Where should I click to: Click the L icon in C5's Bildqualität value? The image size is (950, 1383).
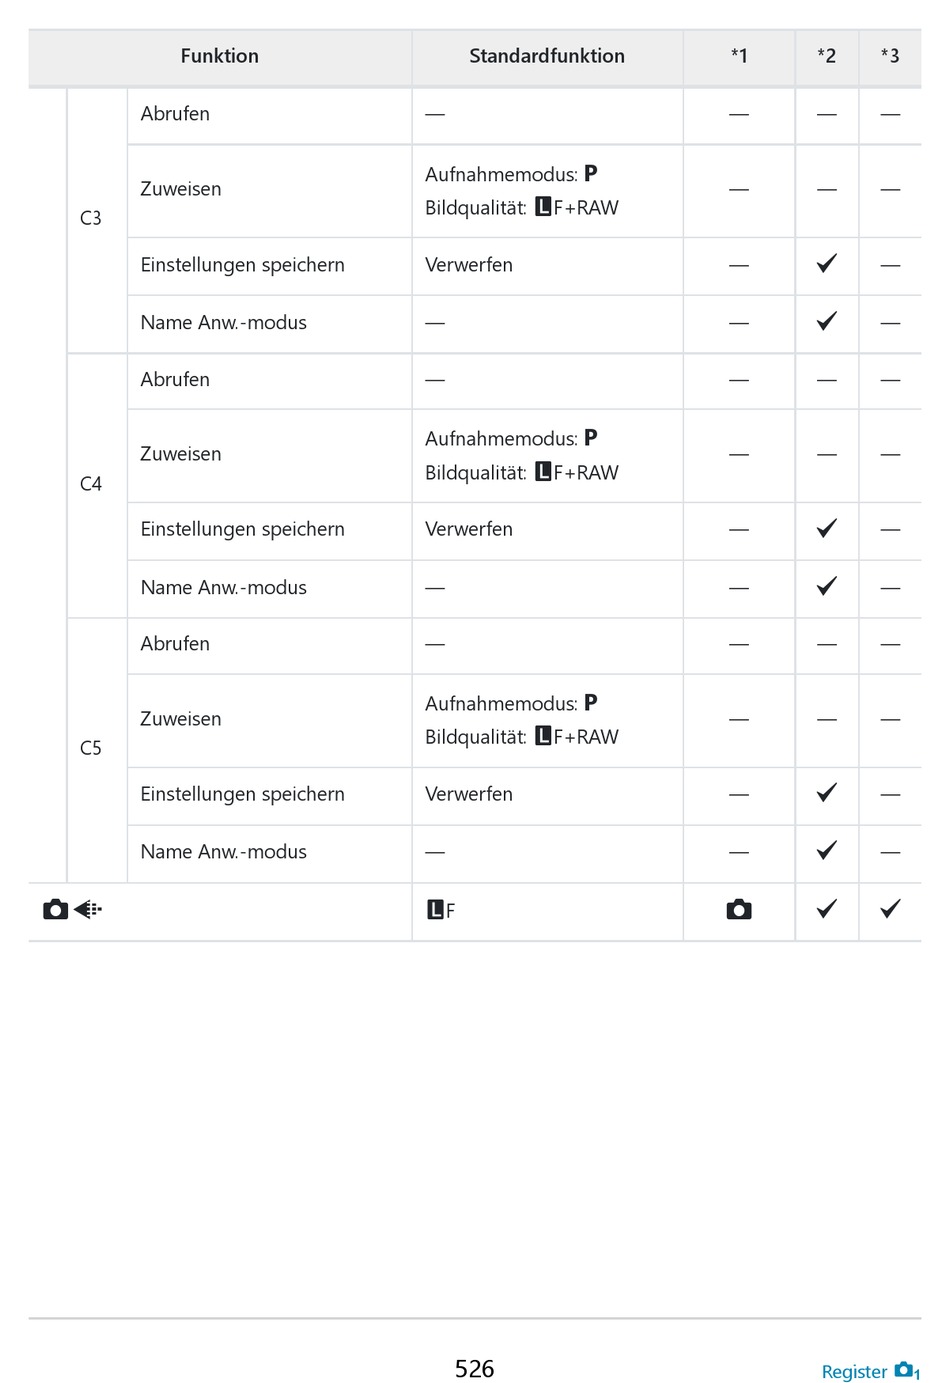point(543,736)
